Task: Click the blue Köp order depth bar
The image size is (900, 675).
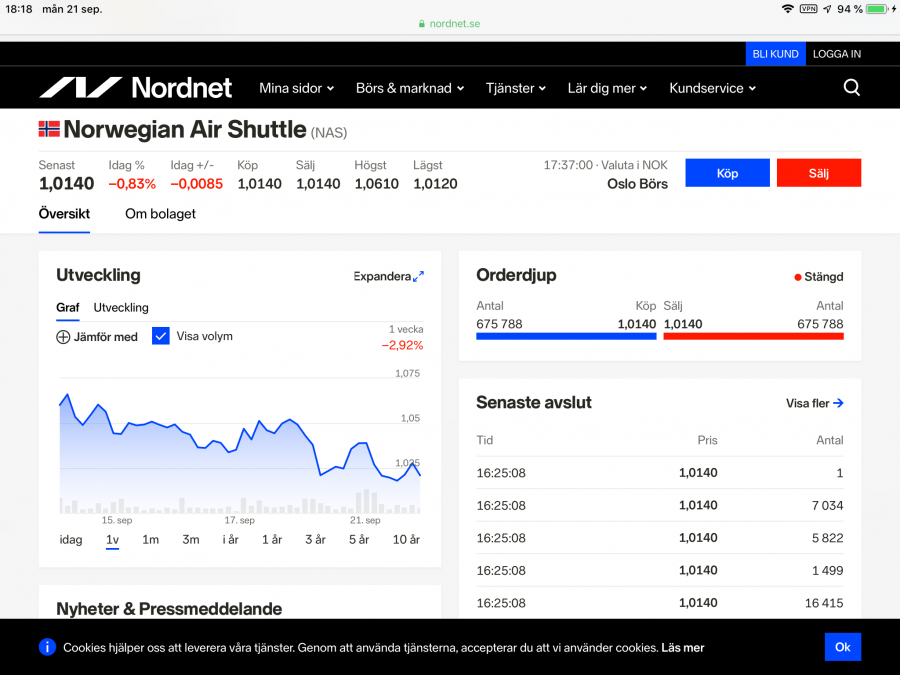Action: [566, 337]
